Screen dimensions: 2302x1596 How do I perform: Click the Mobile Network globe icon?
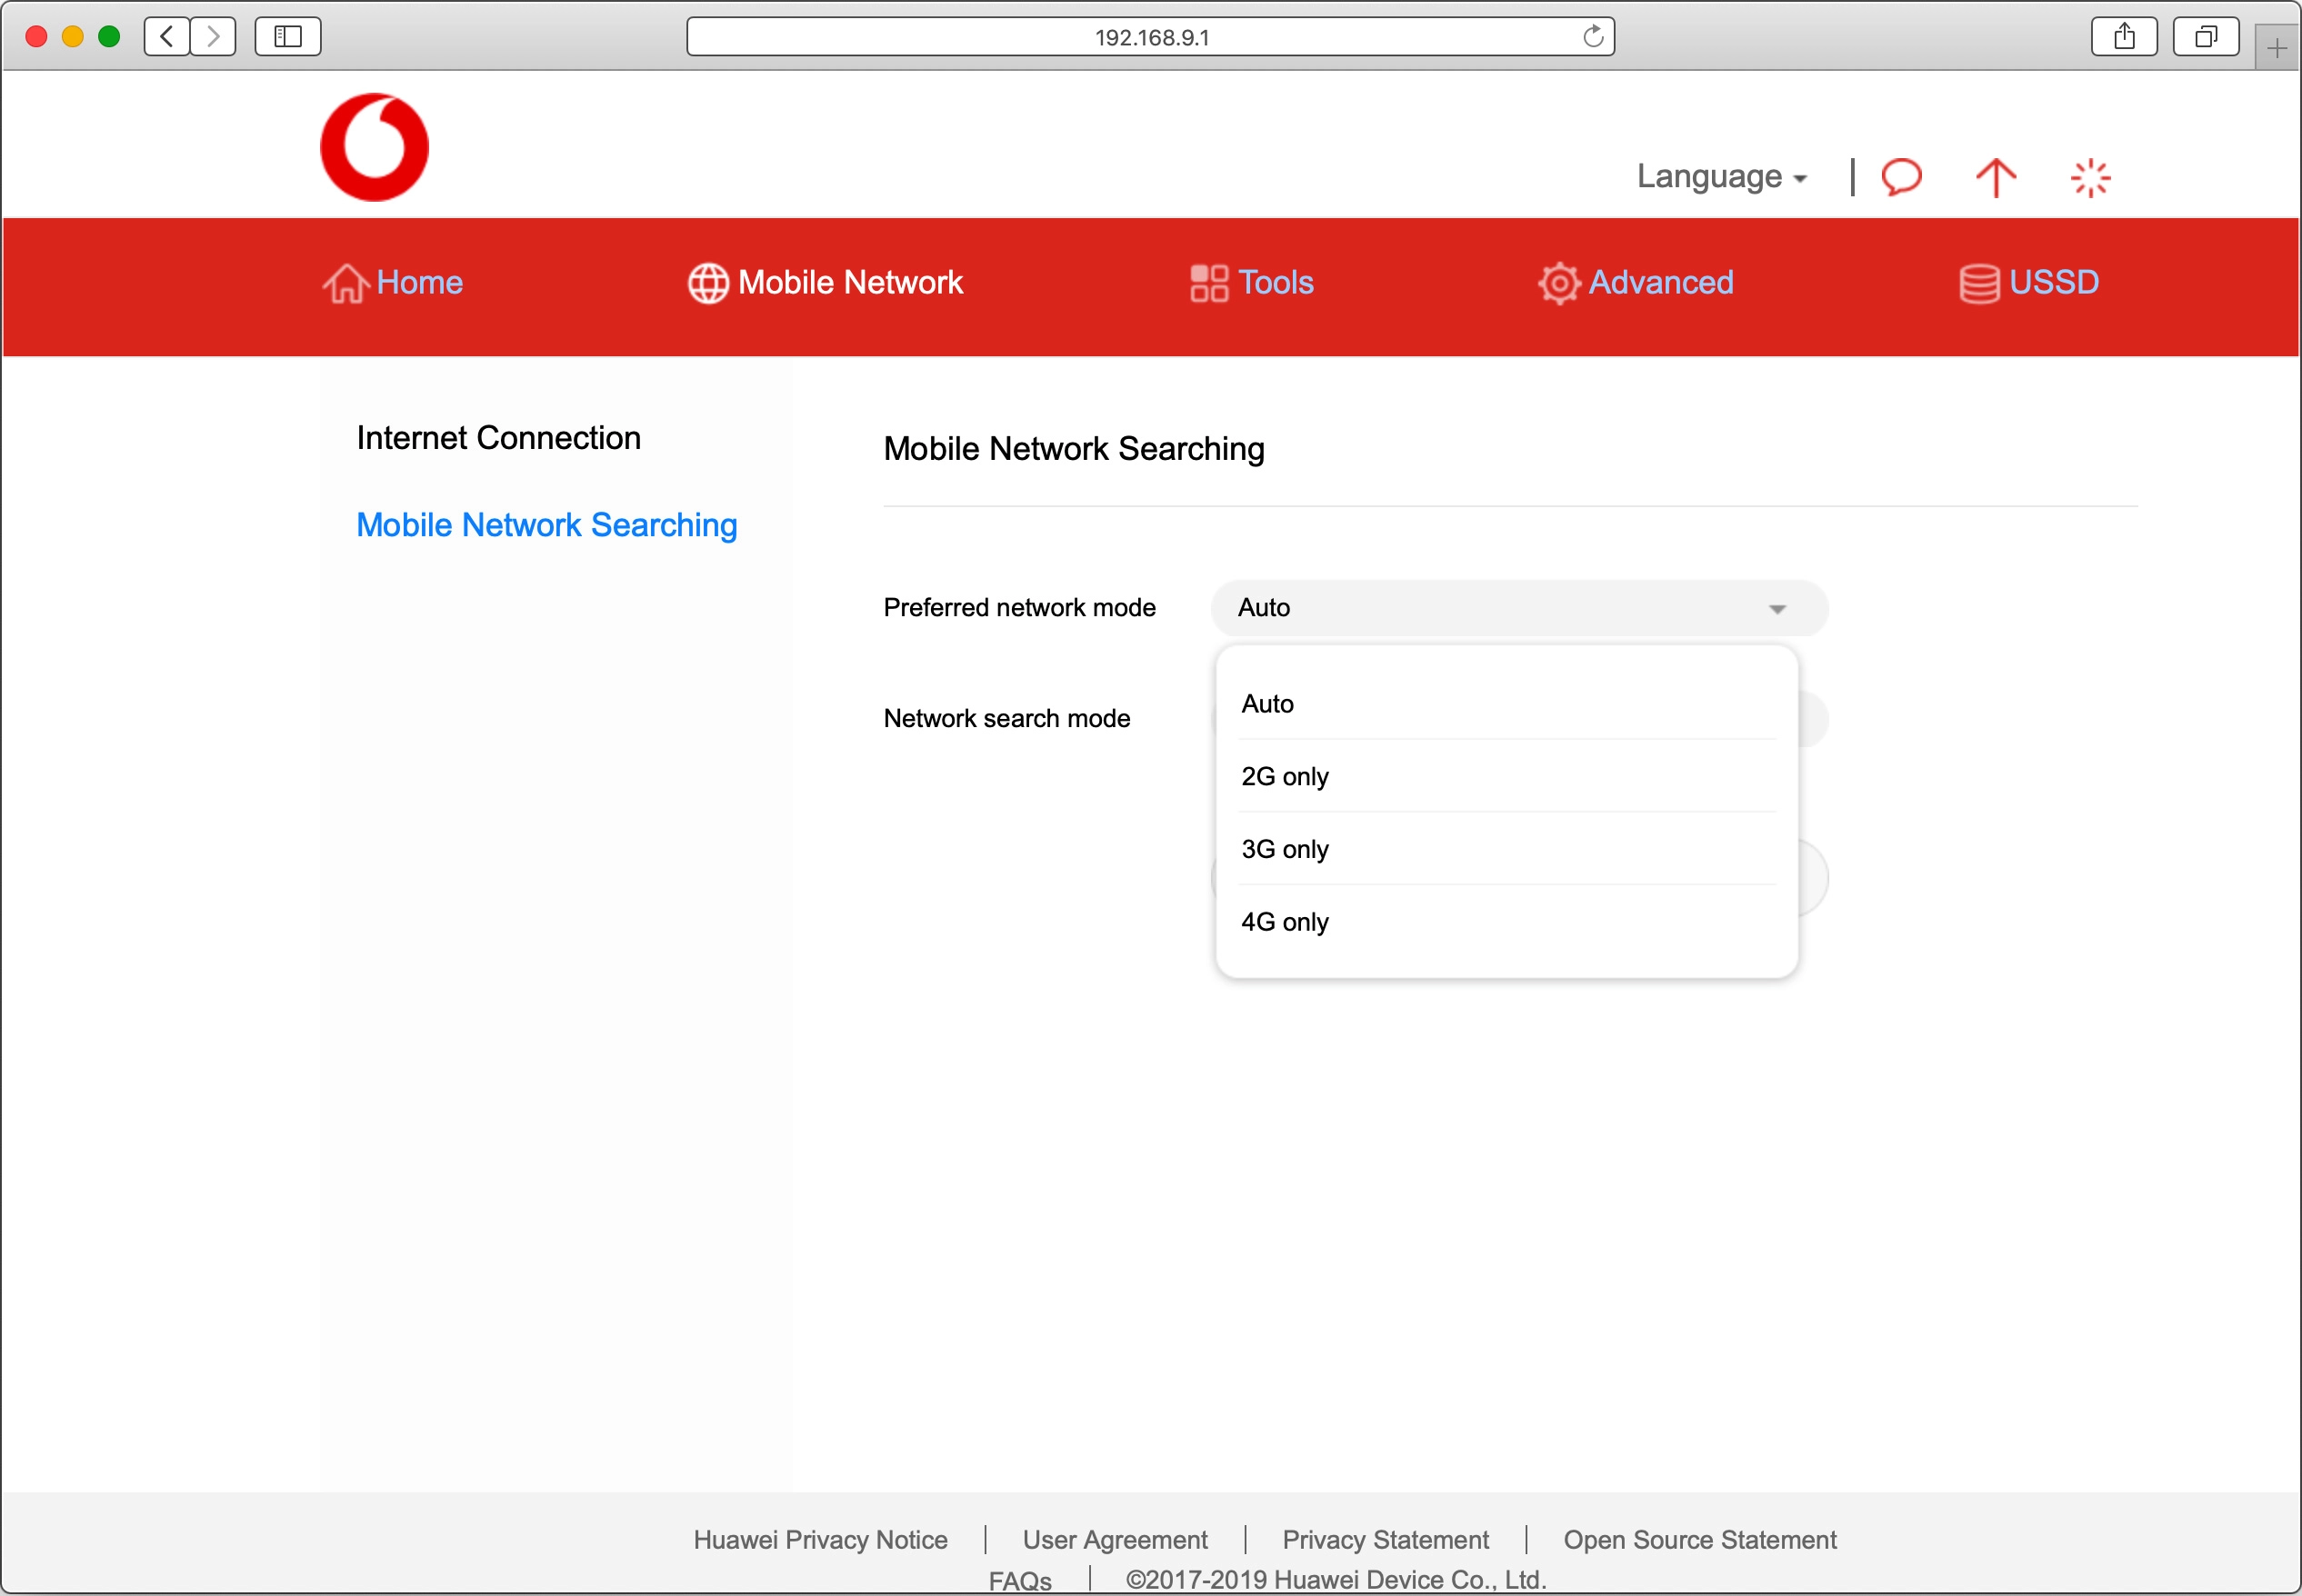coord(707,283)
